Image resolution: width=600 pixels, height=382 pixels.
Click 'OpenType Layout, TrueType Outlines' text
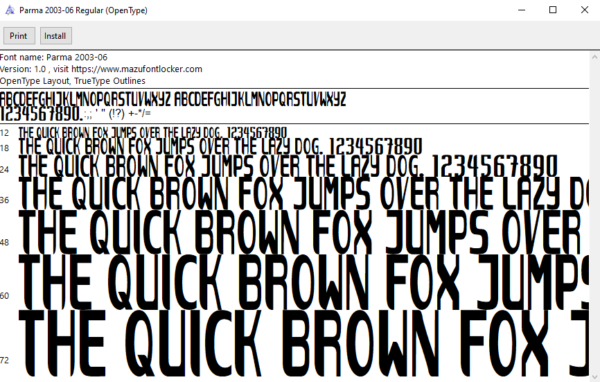pos(73,81)
